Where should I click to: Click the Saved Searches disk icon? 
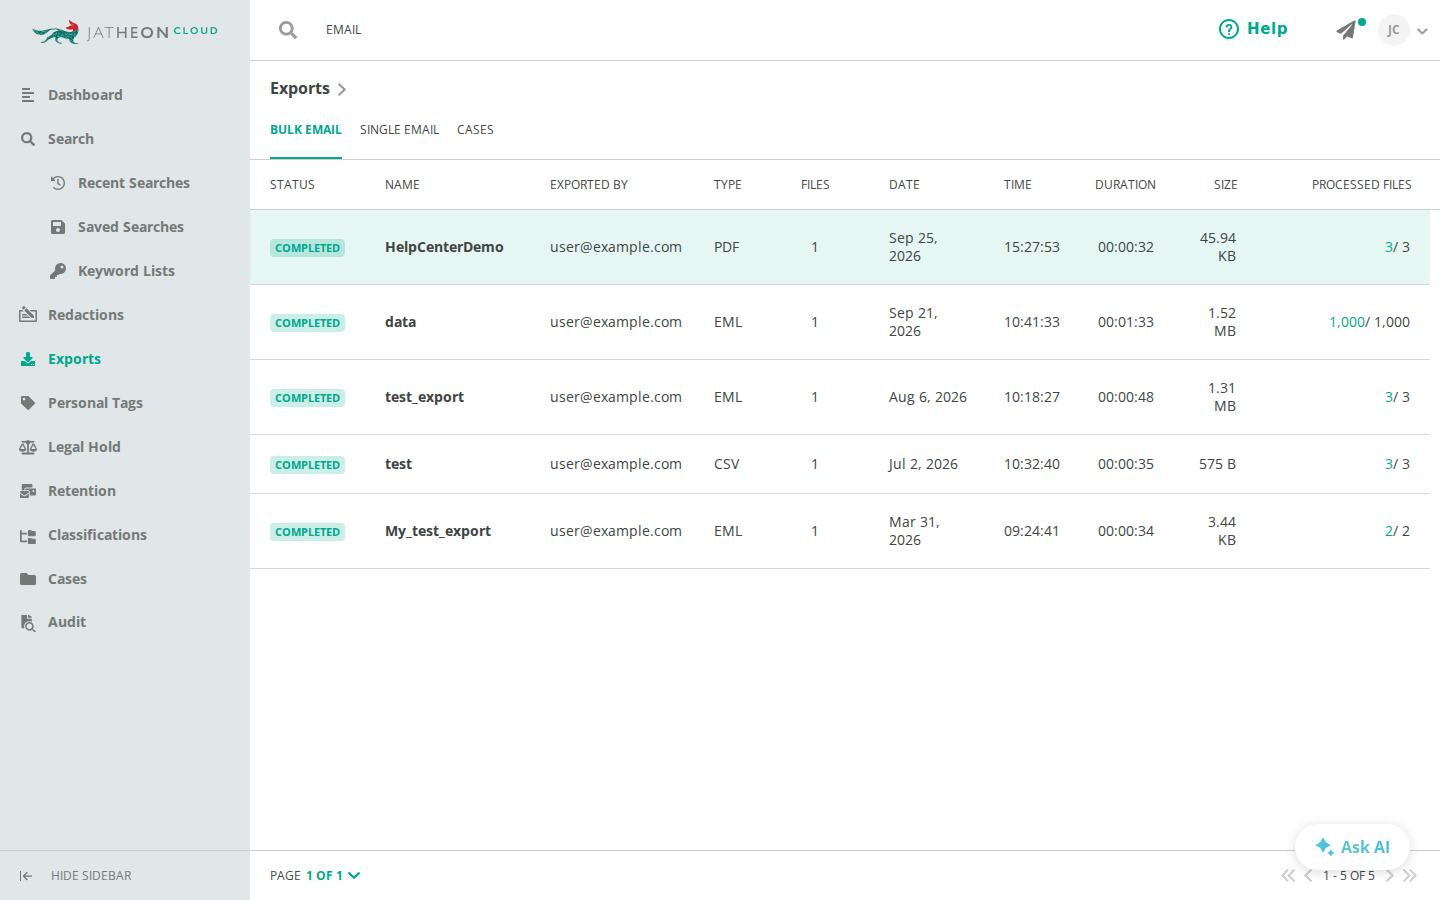coord(58,227)
